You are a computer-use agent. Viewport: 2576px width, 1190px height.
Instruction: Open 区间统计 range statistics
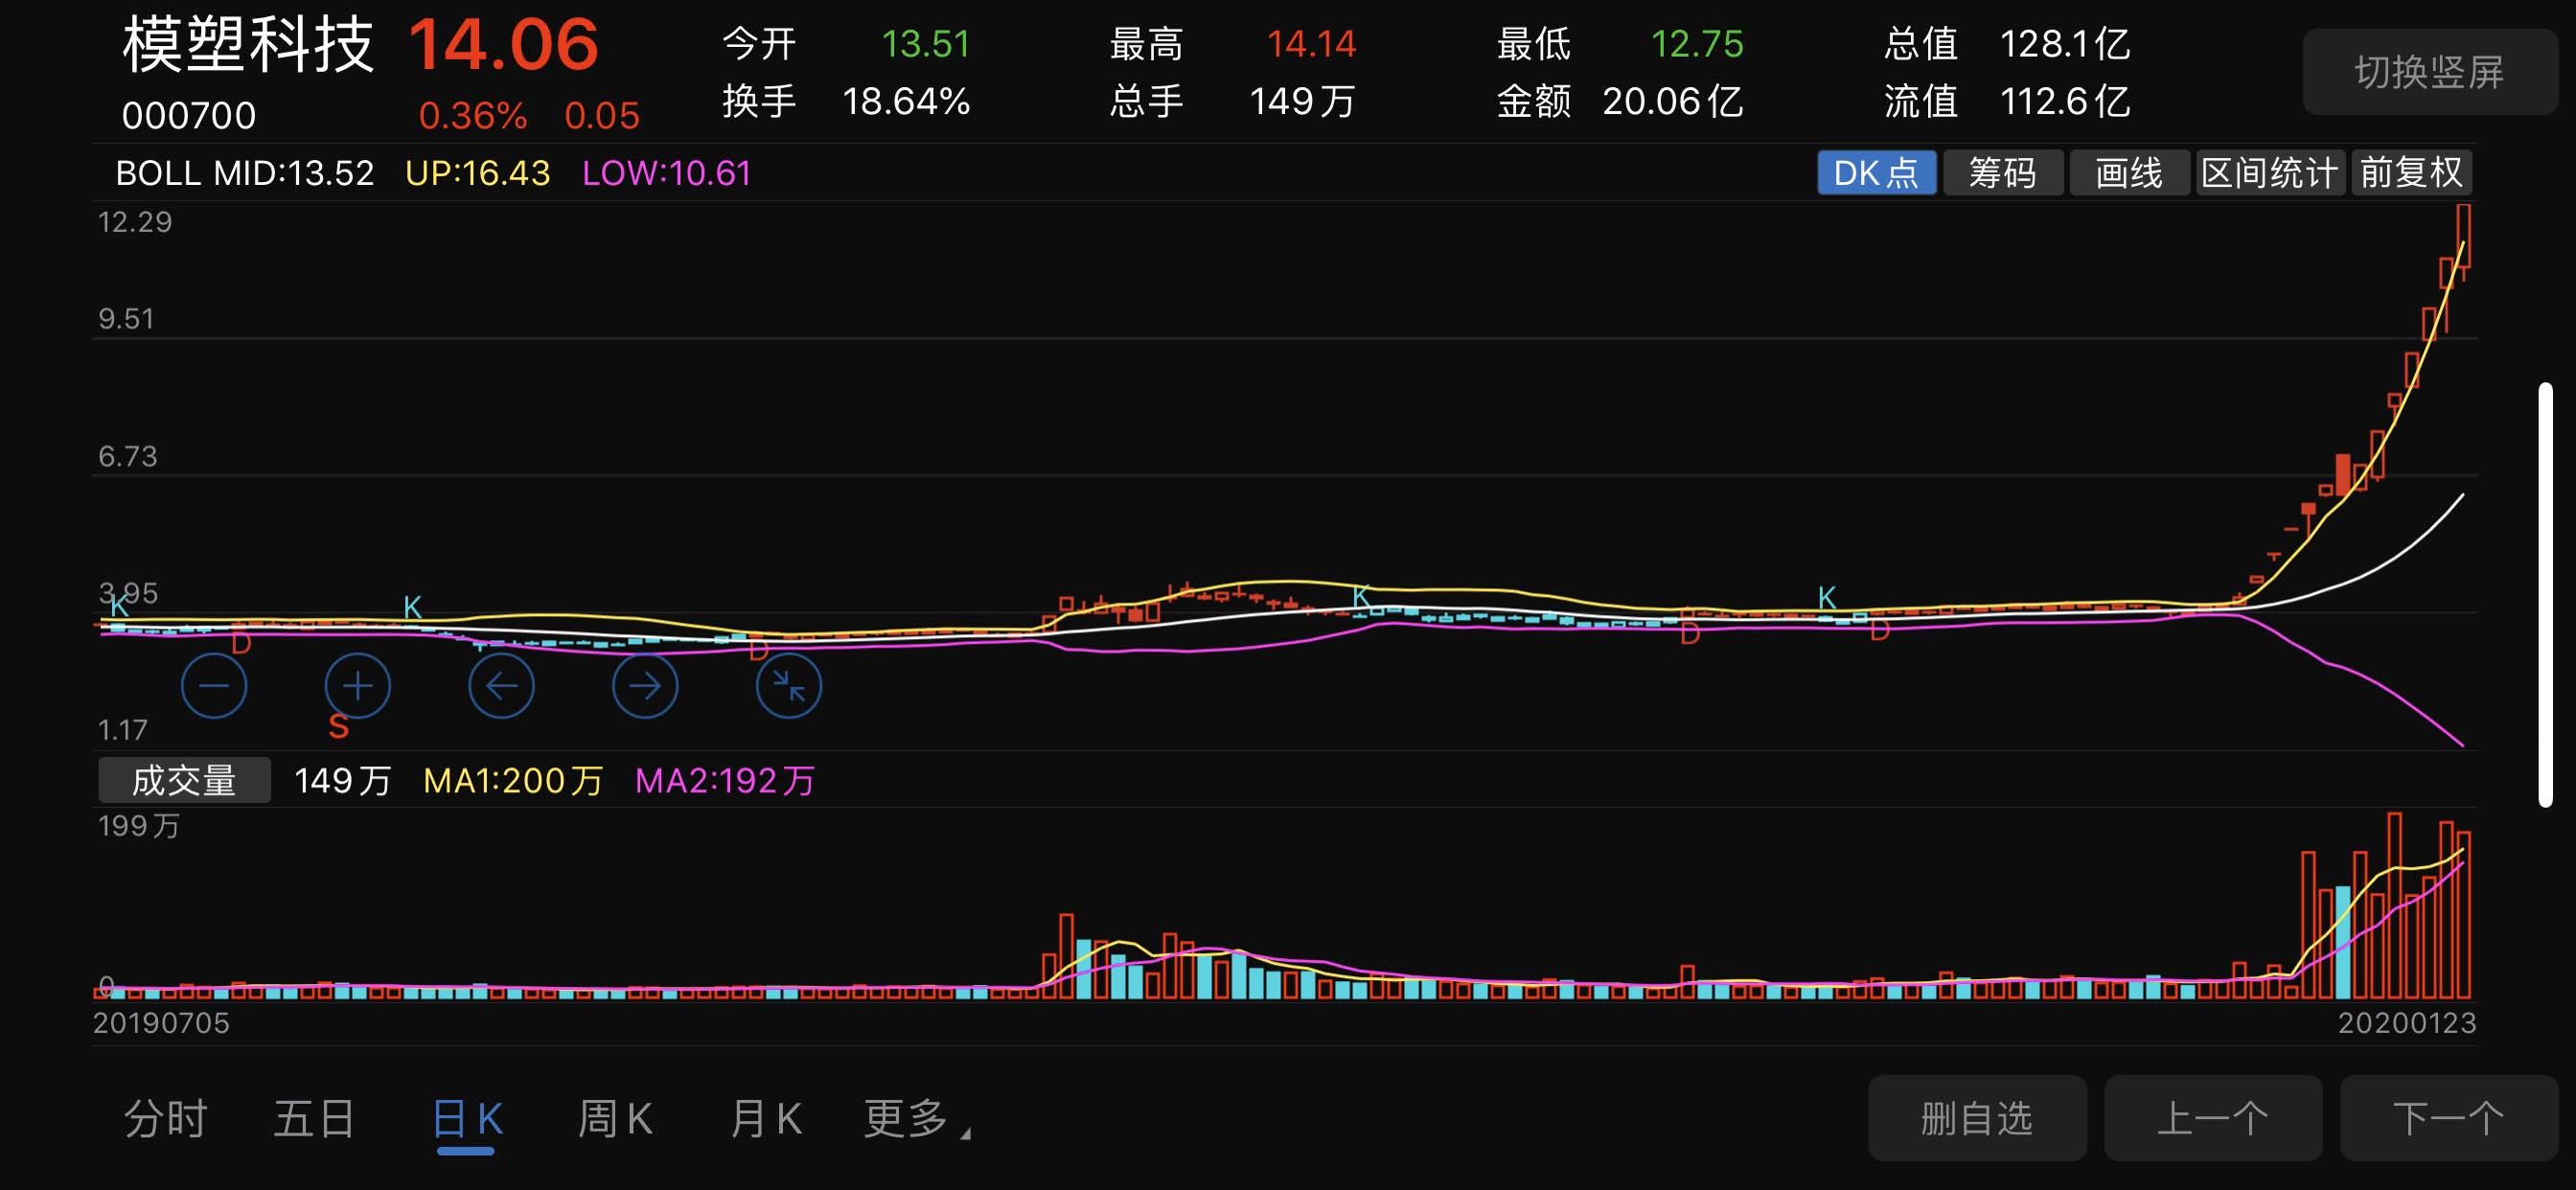coord(2270,173)
